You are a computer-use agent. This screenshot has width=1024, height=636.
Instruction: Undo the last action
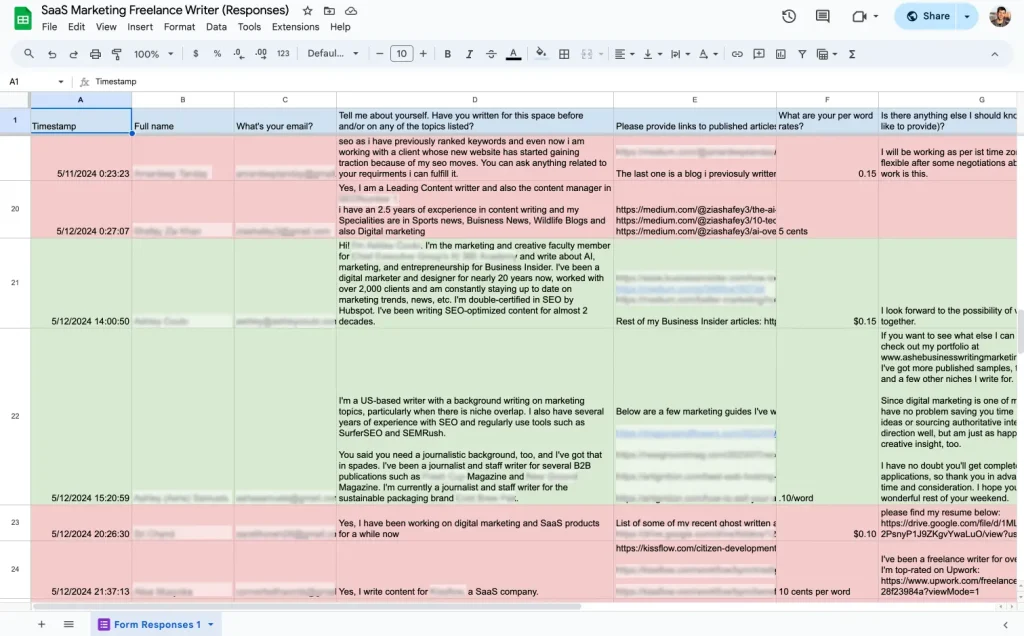coord(52,54)
